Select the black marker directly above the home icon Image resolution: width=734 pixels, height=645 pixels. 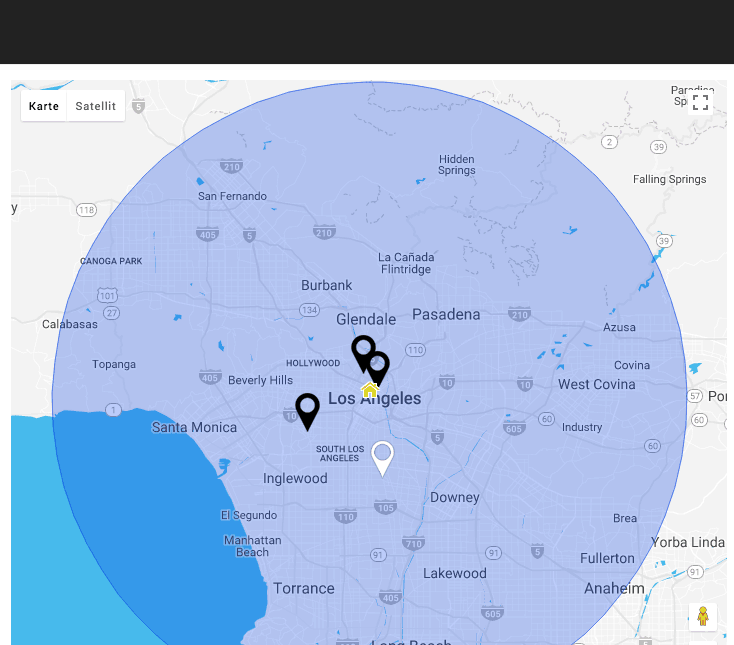click(378, 366)
